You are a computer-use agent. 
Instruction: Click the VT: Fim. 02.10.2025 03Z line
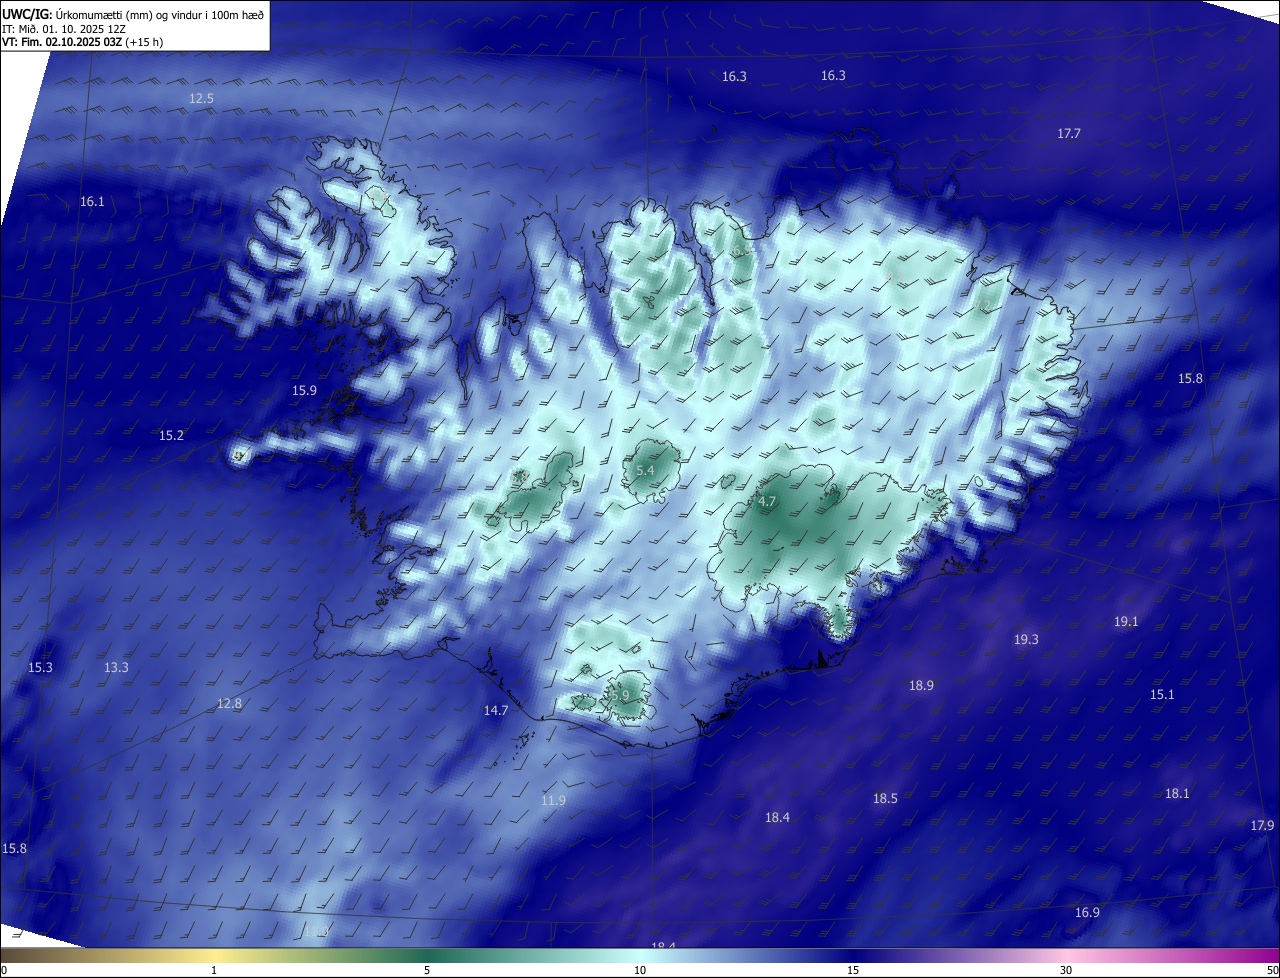tap(82, 42)
